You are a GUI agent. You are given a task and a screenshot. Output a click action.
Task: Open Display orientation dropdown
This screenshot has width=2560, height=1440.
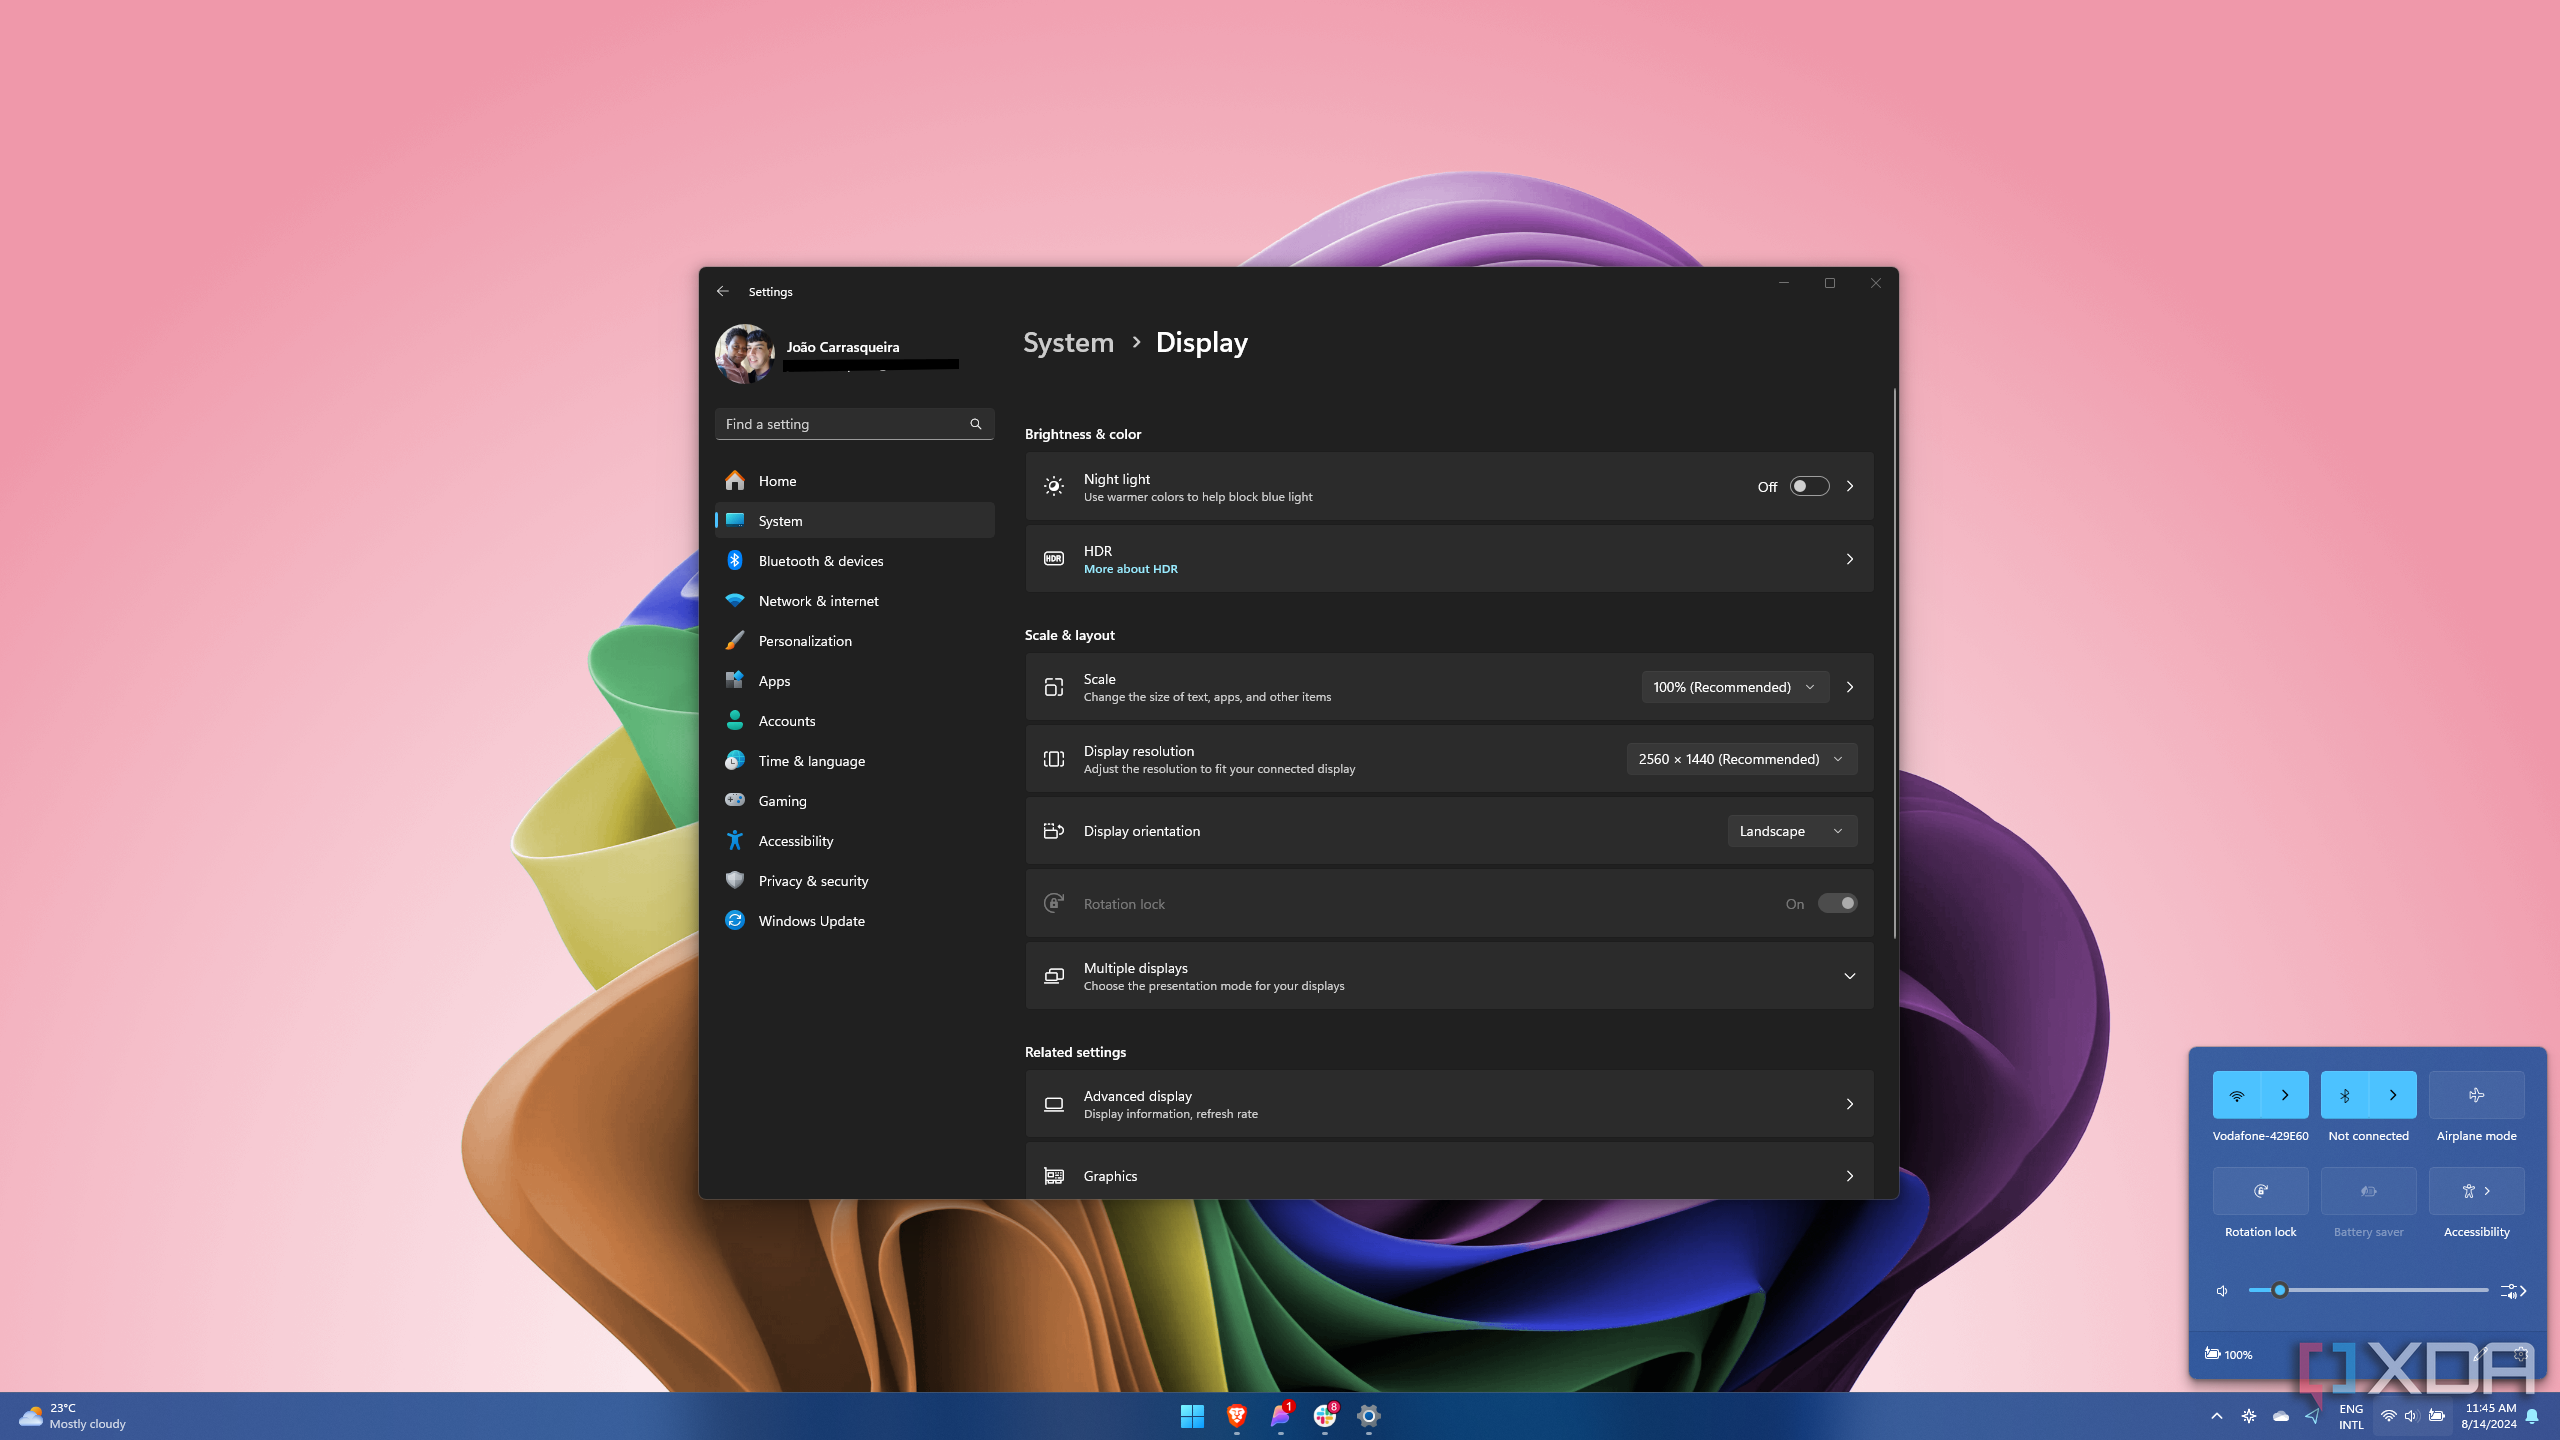(1788, 830)
